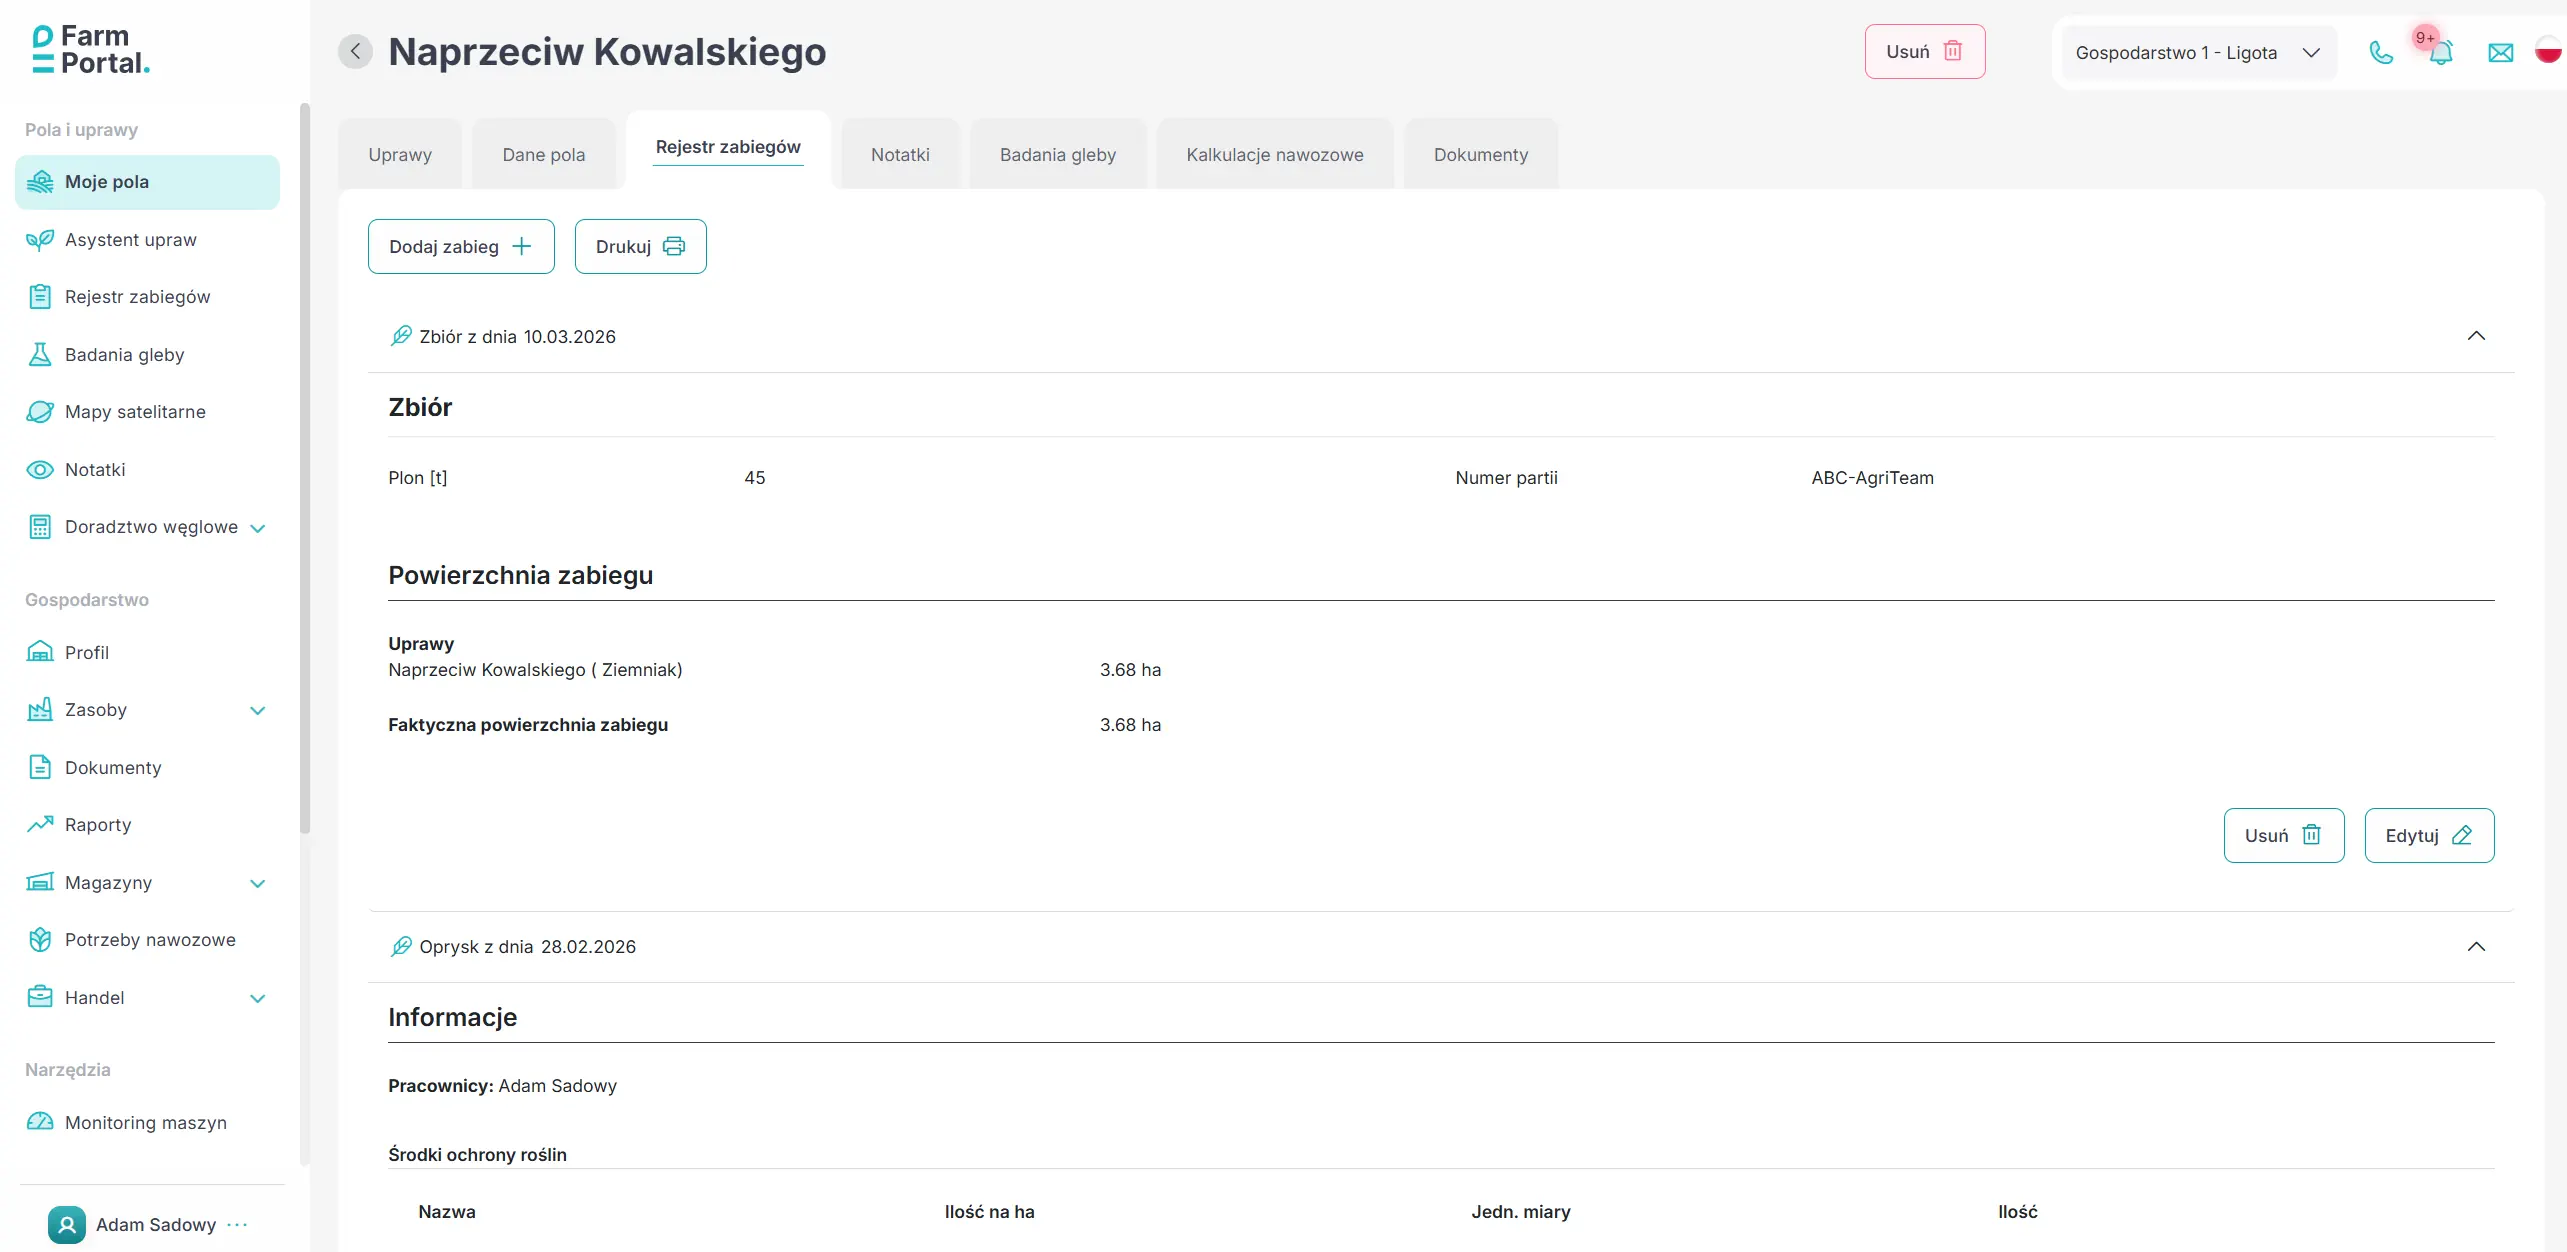Viewport: 2567px width, 1252px height.
Task: Open the Adam Sadowy user menu dots
Action: click(x=237, y=1225)
